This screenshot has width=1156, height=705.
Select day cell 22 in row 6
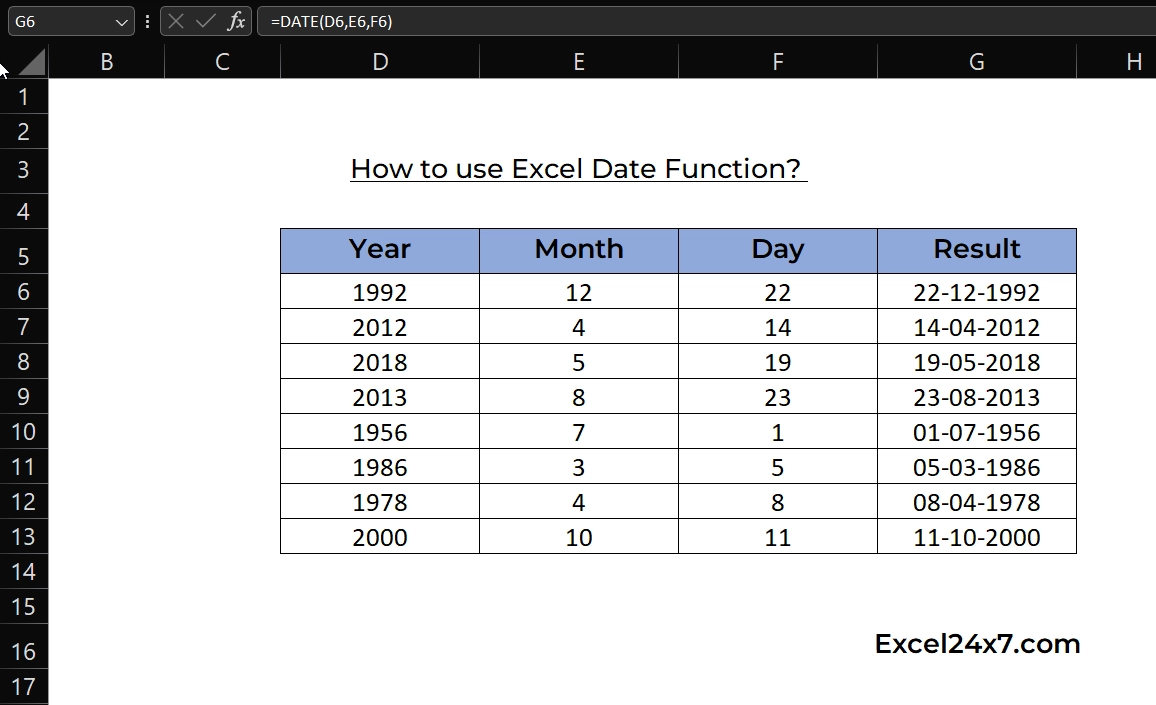[x=778, y=291]
